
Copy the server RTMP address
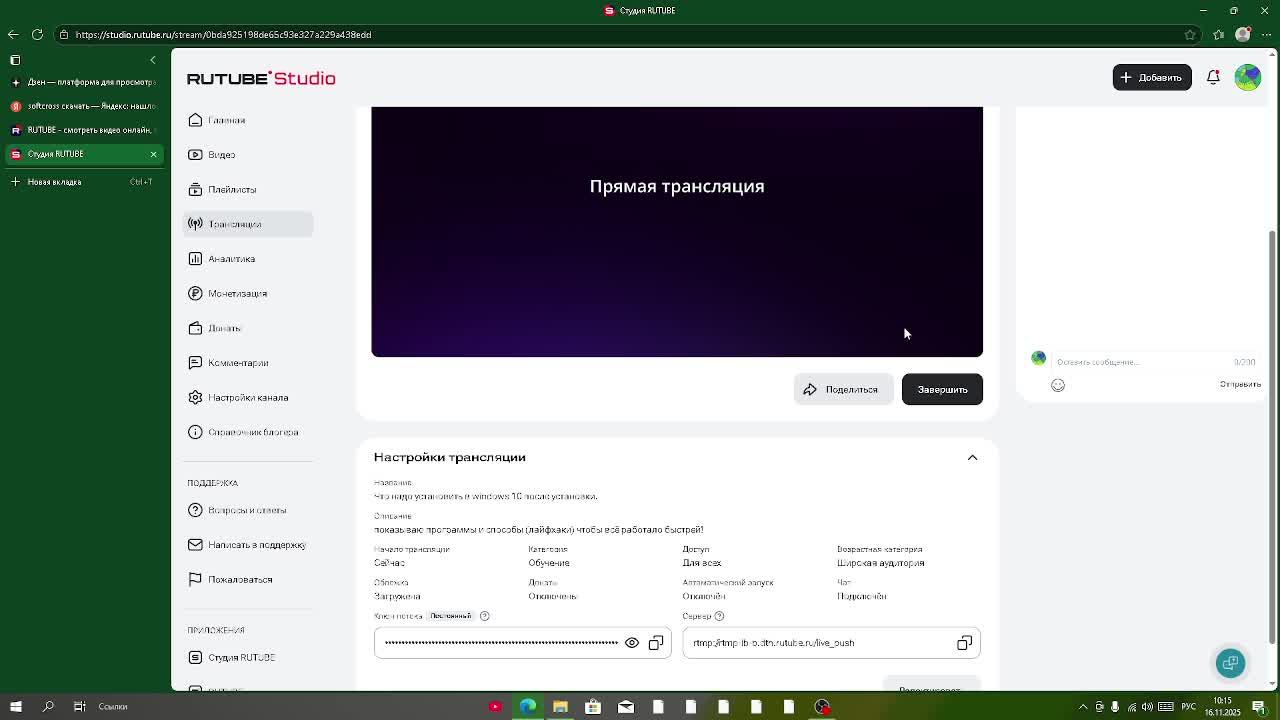964,643
